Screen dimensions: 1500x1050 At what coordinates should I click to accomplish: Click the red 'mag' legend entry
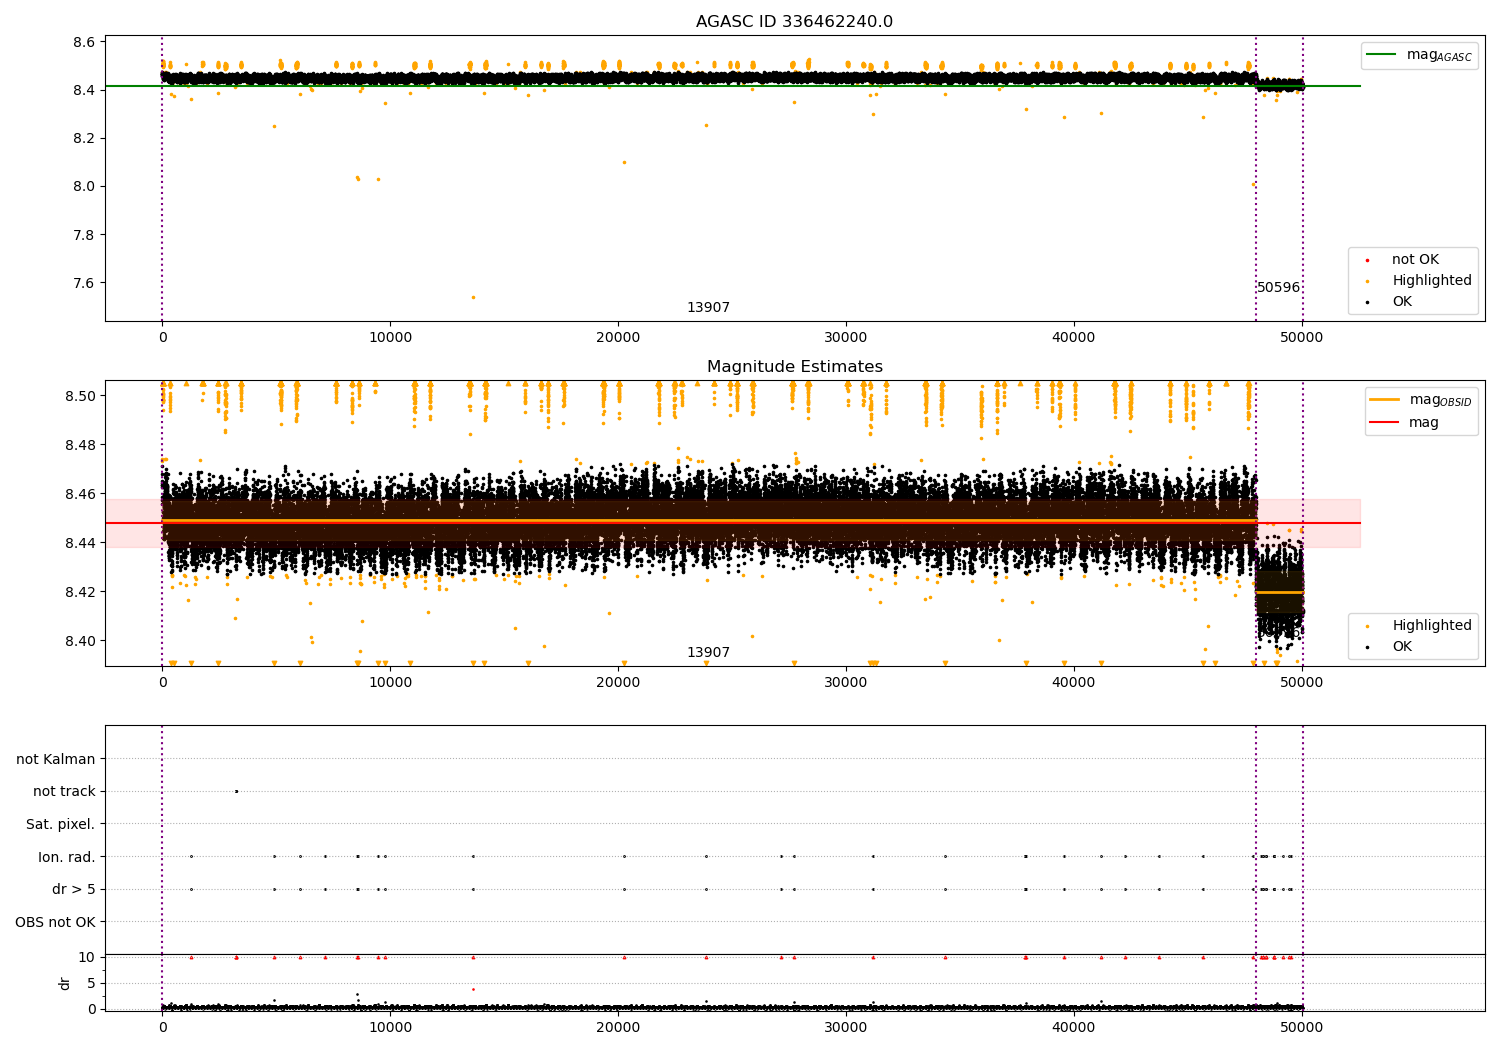(x=1423, y=423)
